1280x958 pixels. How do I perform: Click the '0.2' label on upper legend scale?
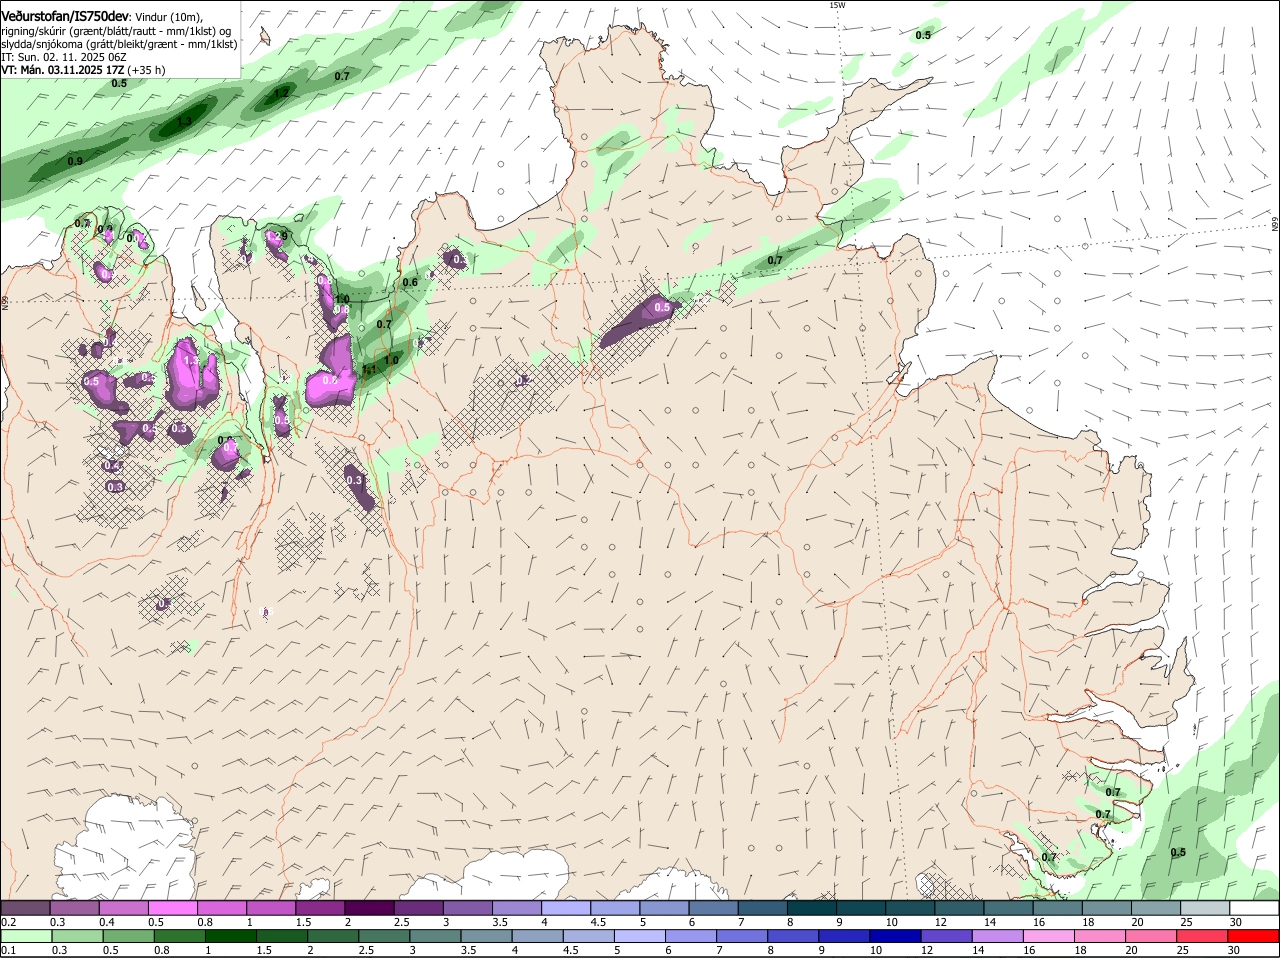[8, 922]
